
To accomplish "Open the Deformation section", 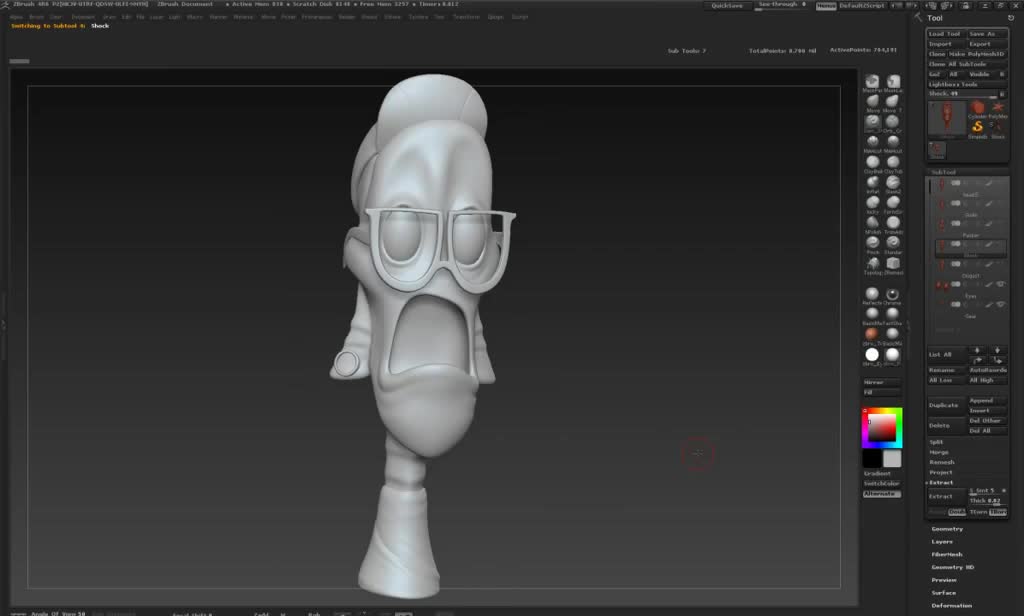I will coord(952,606).
